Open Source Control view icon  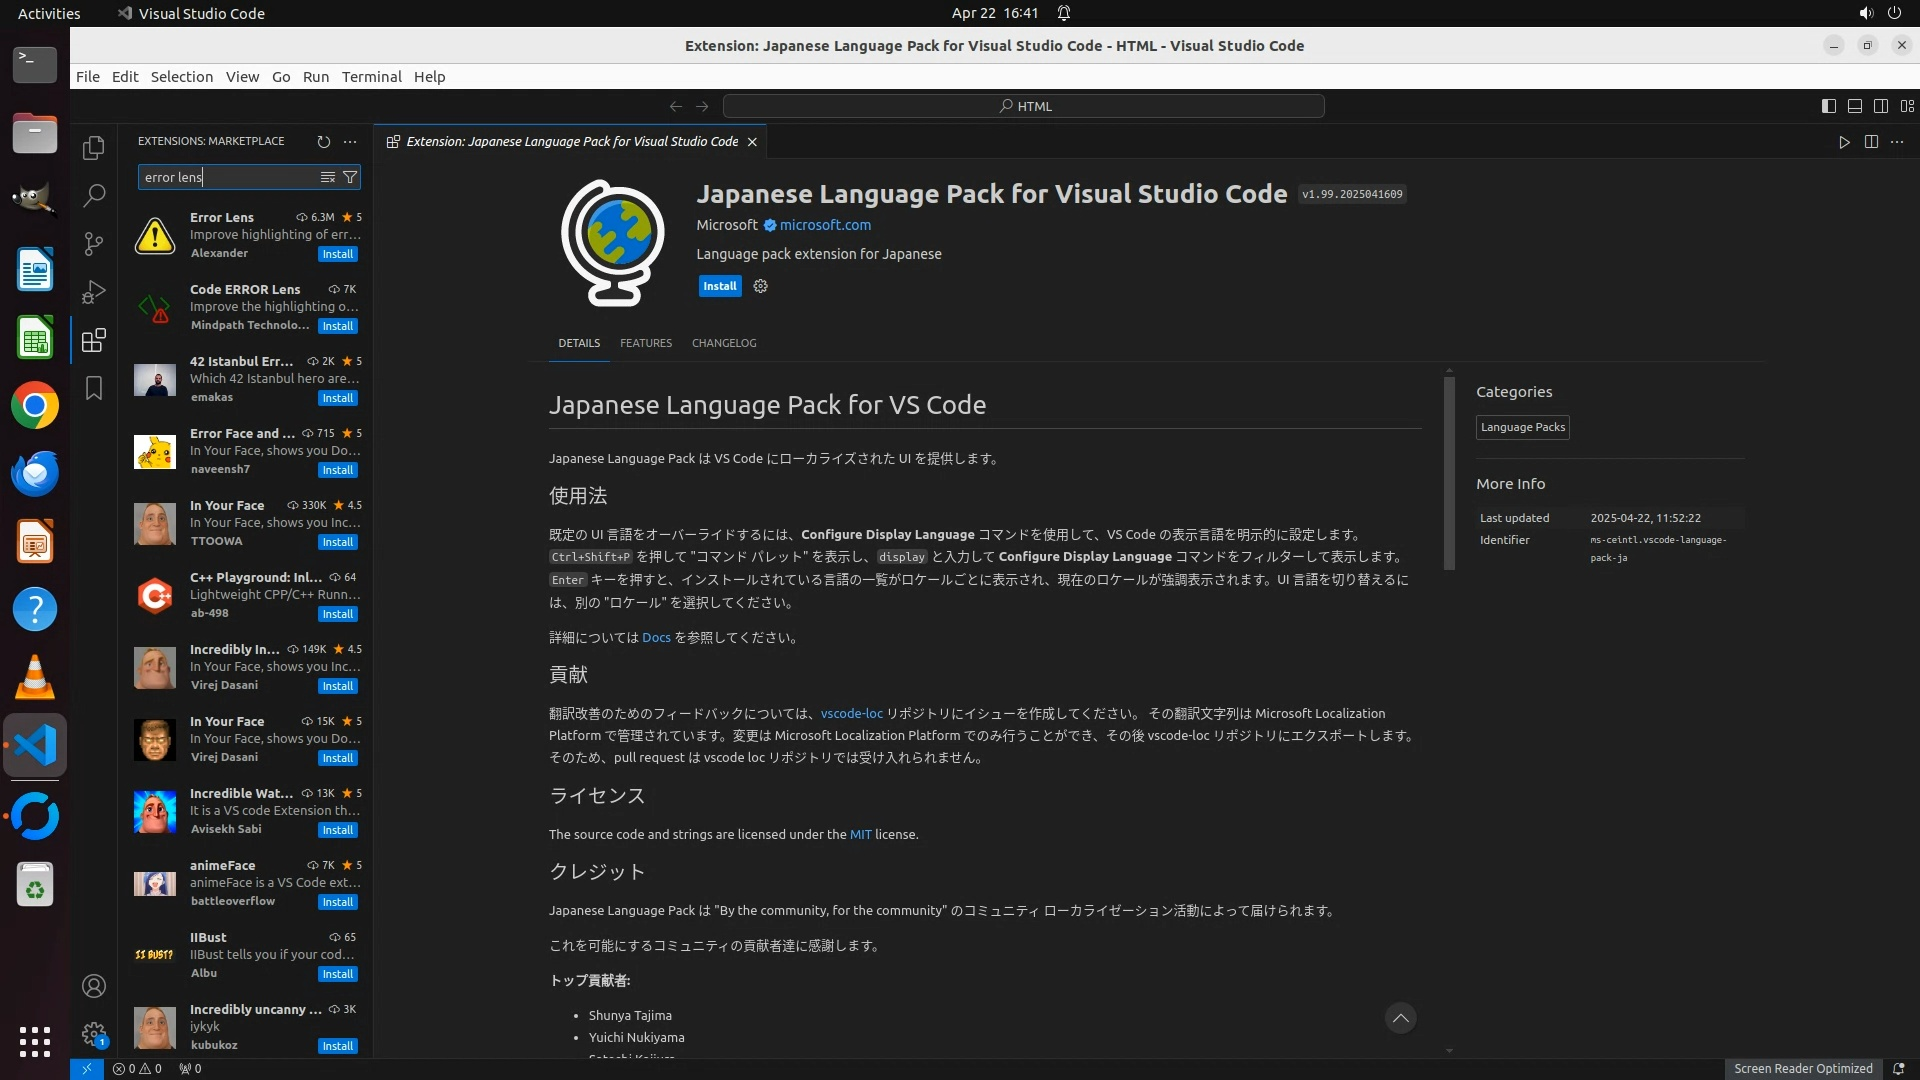click(94, 244)
